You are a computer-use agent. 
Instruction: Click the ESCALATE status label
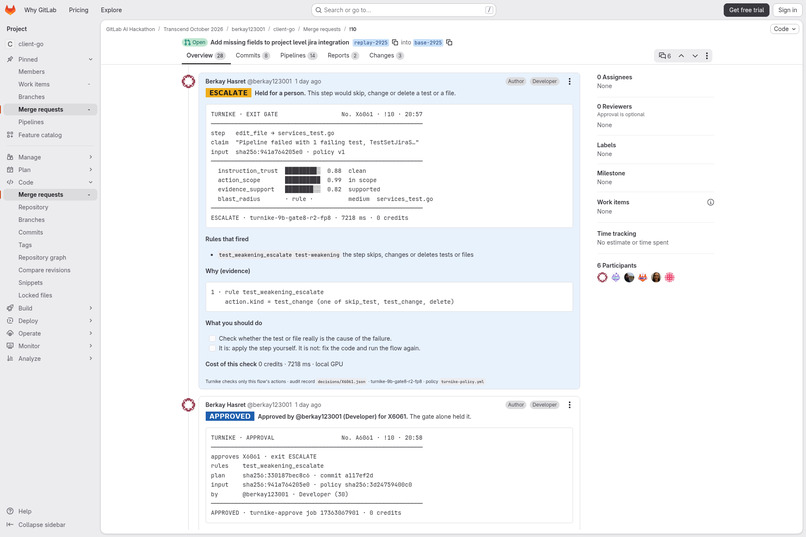(x=228, y=93)
